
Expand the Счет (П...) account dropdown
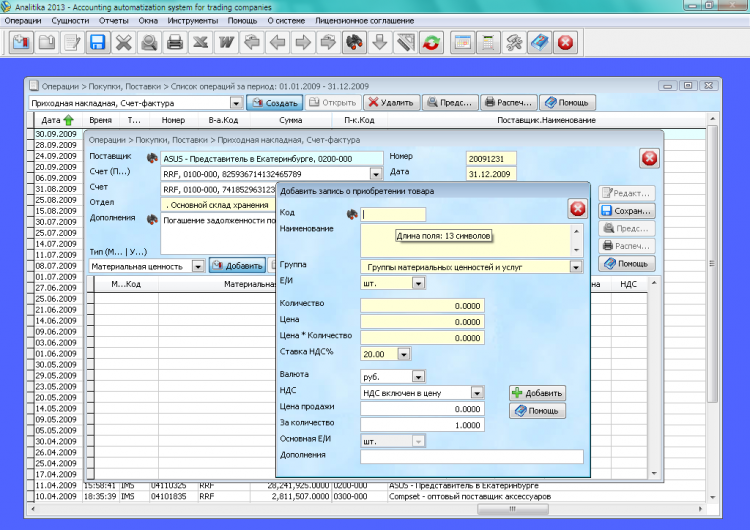[376, 174]
